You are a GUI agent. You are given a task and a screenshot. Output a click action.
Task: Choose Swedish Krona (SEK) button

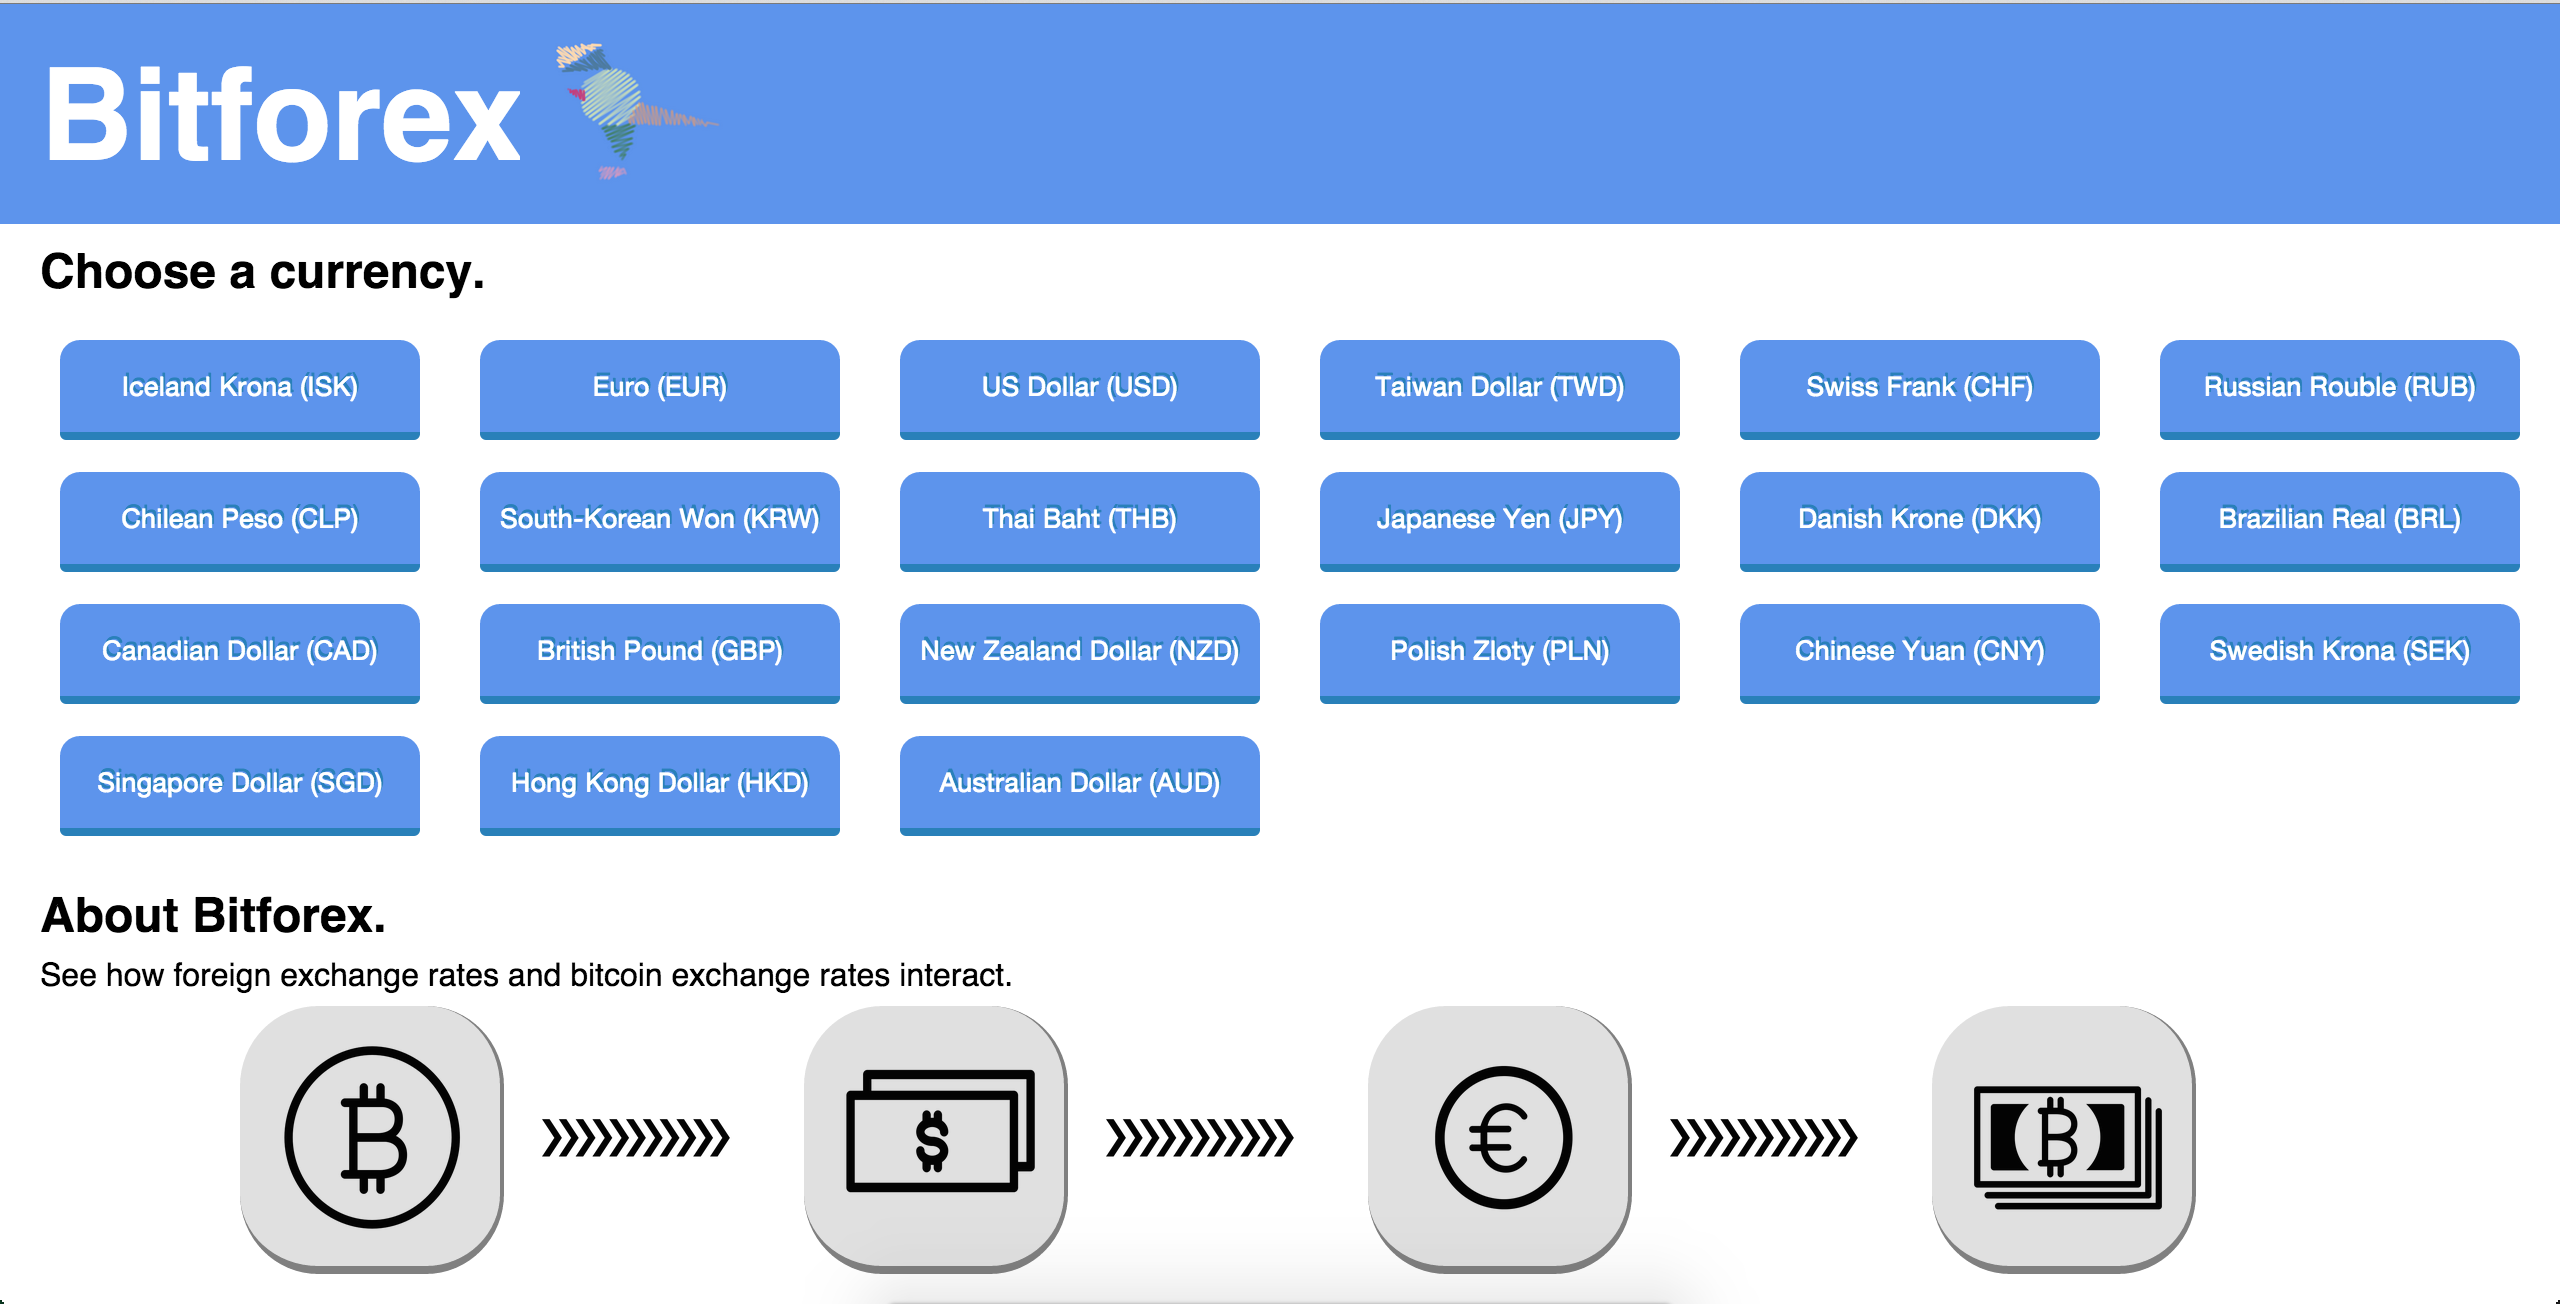point(2340,651)
